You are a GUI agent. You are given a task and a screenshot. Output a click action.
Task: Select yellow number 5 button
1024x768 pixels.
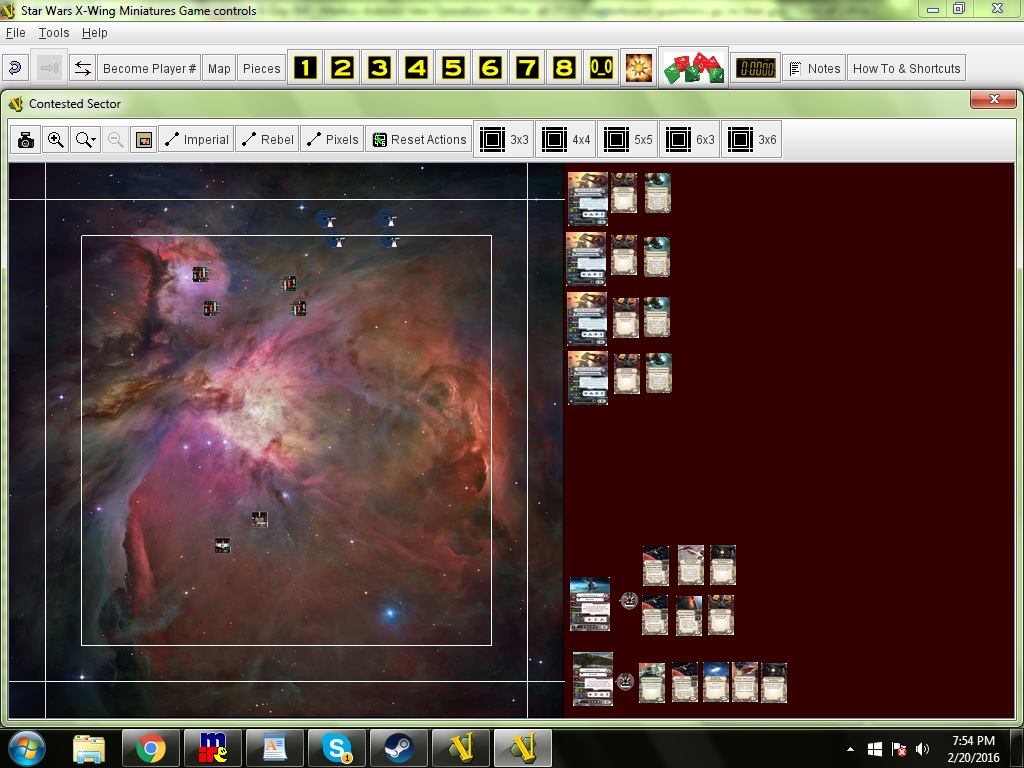(x=453, y=69)
